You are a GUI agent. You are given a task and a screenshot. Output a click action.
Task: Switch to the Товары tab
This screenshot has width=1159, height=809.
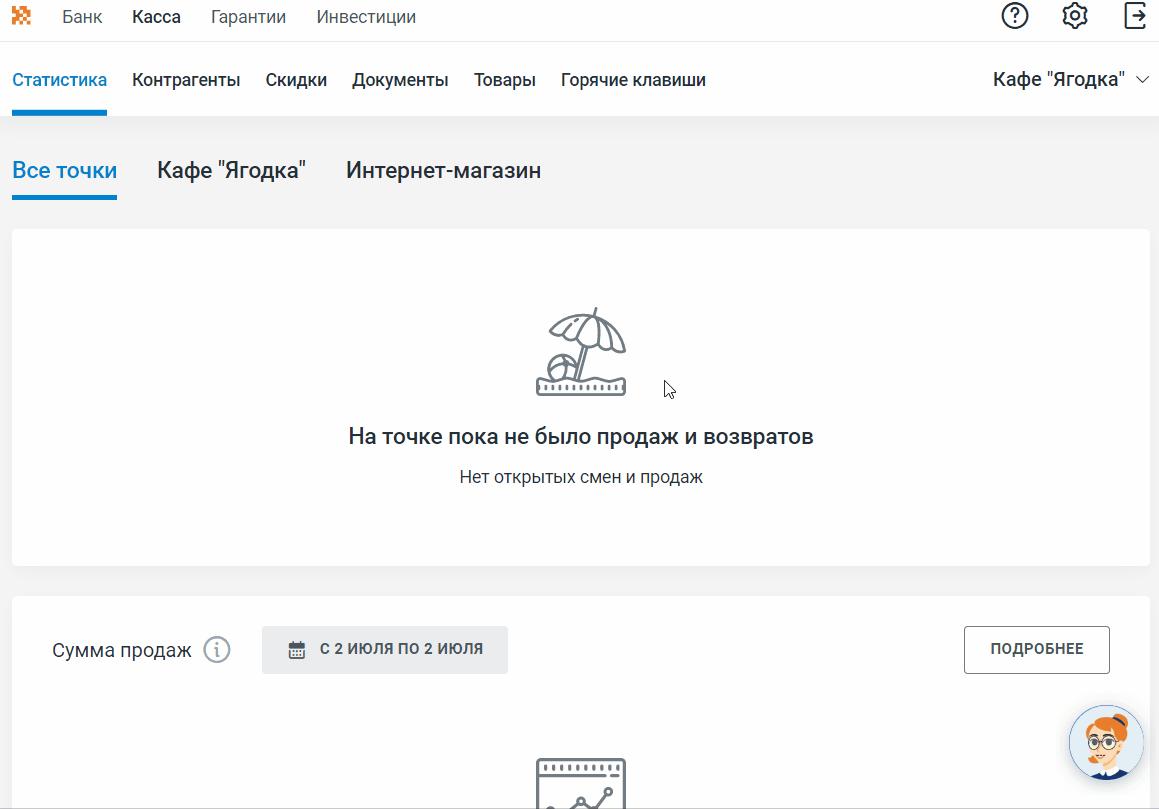(x=505, y=80)
